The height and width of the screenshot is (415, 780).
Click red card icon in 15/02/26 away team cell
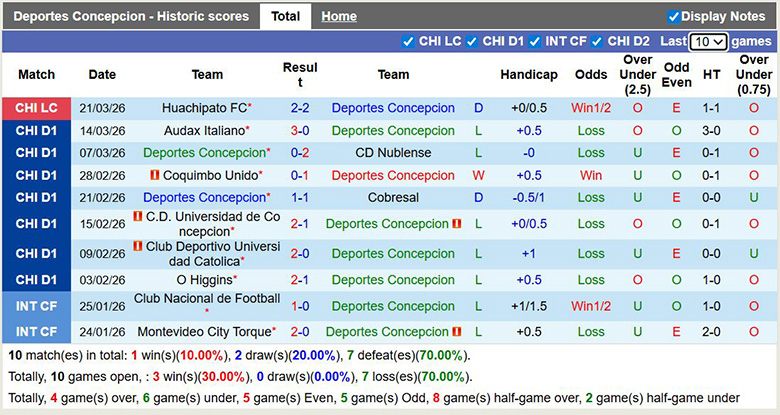[x=456, y=224]
